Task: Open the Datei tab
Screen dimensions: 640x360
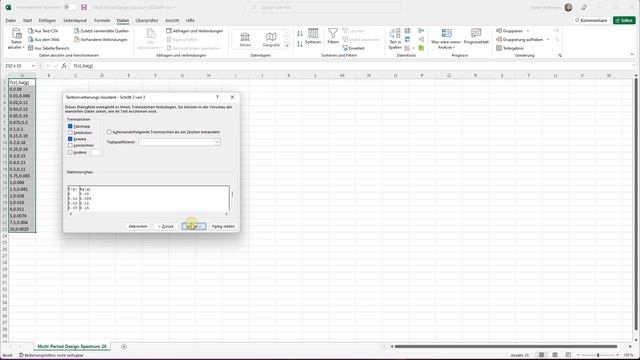Action: 11,20
